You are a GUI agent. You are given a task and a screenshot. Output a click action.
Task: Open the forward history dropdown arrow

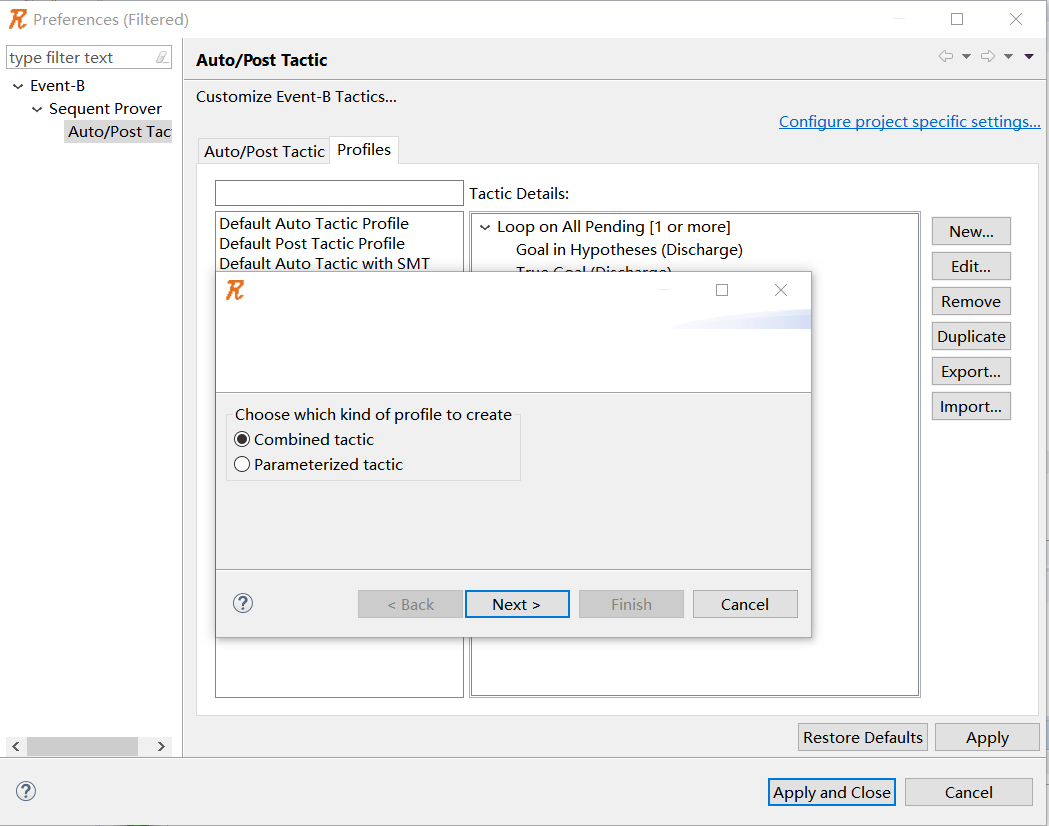point(1008,57)
